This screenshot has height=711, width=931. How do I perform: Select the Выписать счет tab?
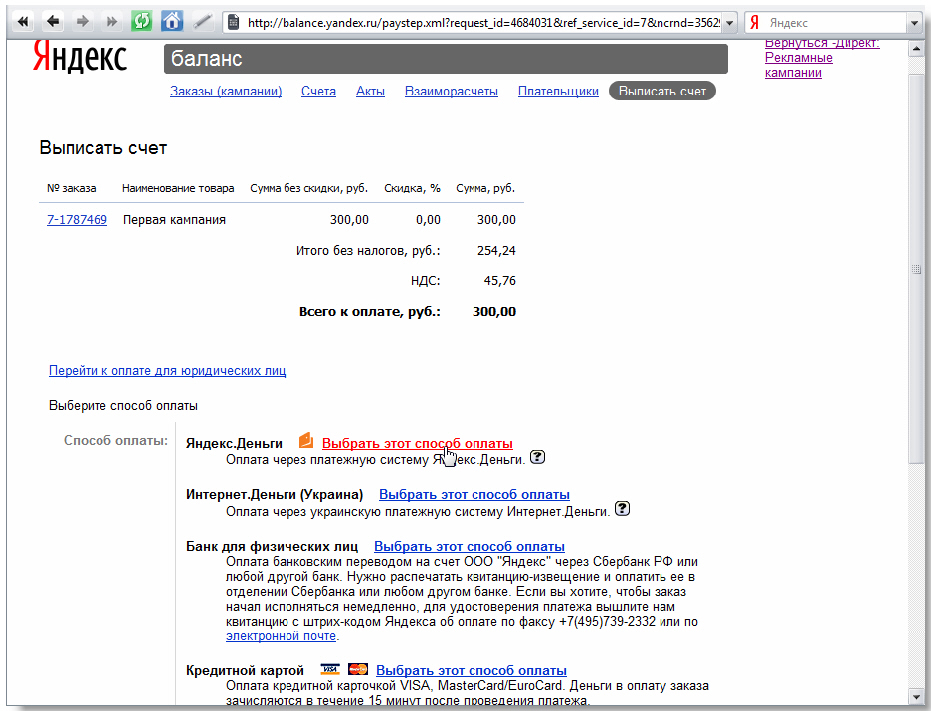click(662, 91)
